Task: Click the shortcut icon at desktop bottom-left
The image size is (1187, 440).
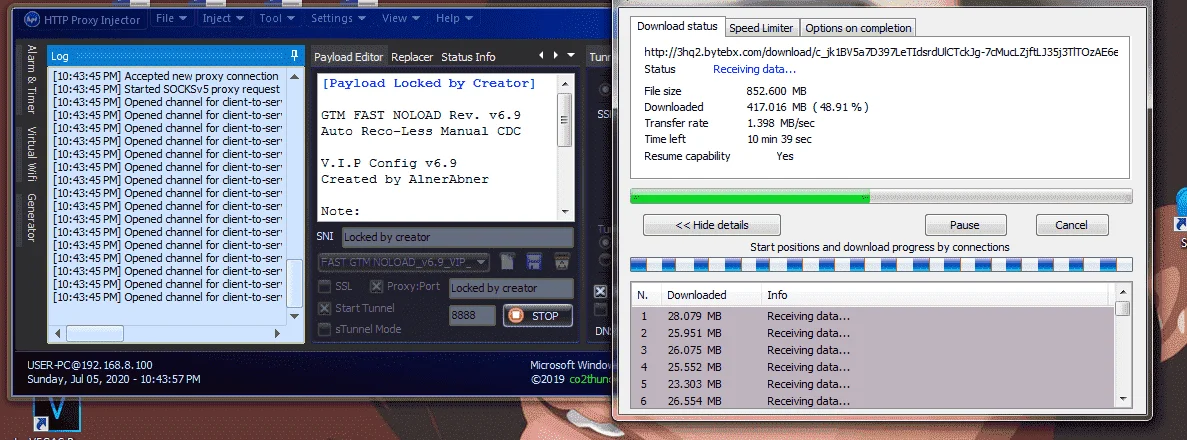Action: click(57, 412)
